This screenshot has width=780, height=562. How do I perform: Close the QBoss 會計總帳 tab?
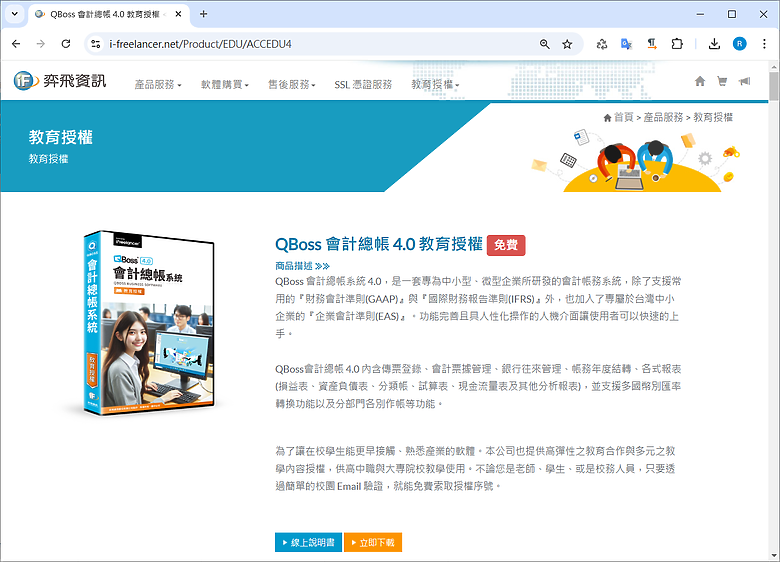coord(178,14)
